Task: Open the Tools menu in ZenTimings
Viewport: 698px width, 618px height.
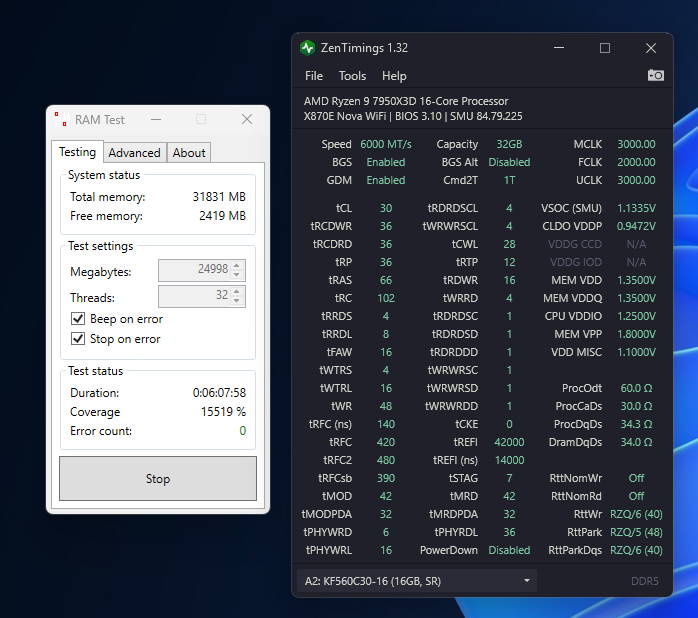Action: 352,76
